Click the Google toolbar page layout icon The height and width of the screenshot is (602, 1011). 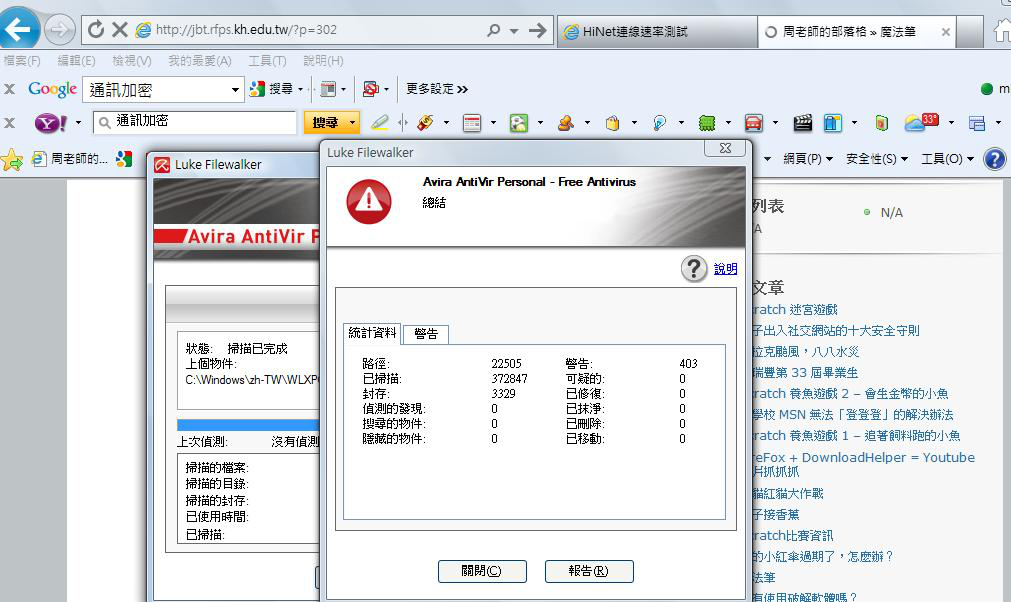[328, 89]
